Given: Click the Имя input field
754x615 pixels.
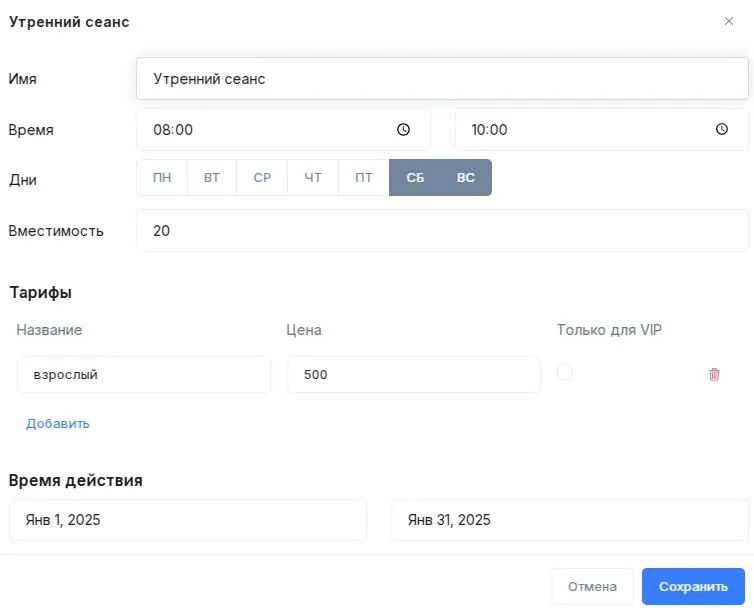Looking at the screenshot, I should point(441,78).
